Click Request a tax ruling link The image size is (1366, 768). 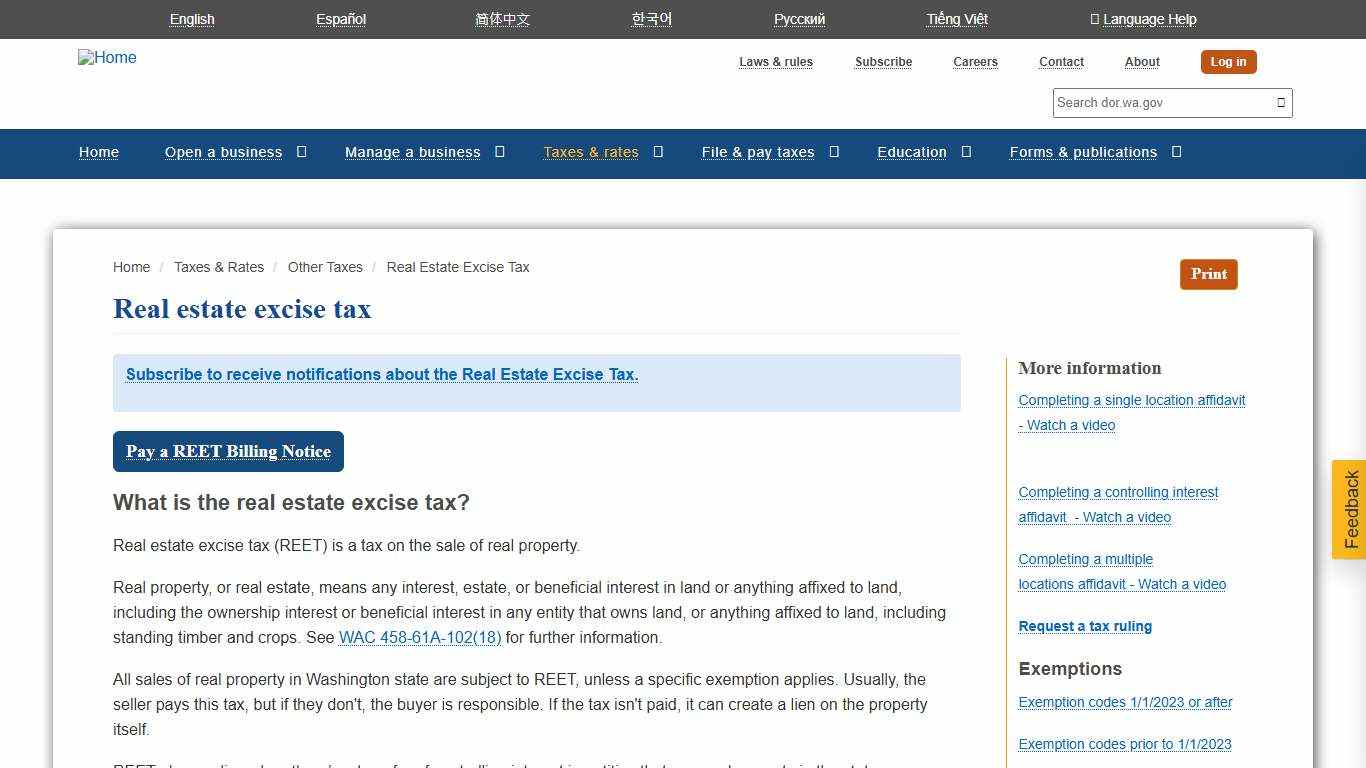(1085, 626)
